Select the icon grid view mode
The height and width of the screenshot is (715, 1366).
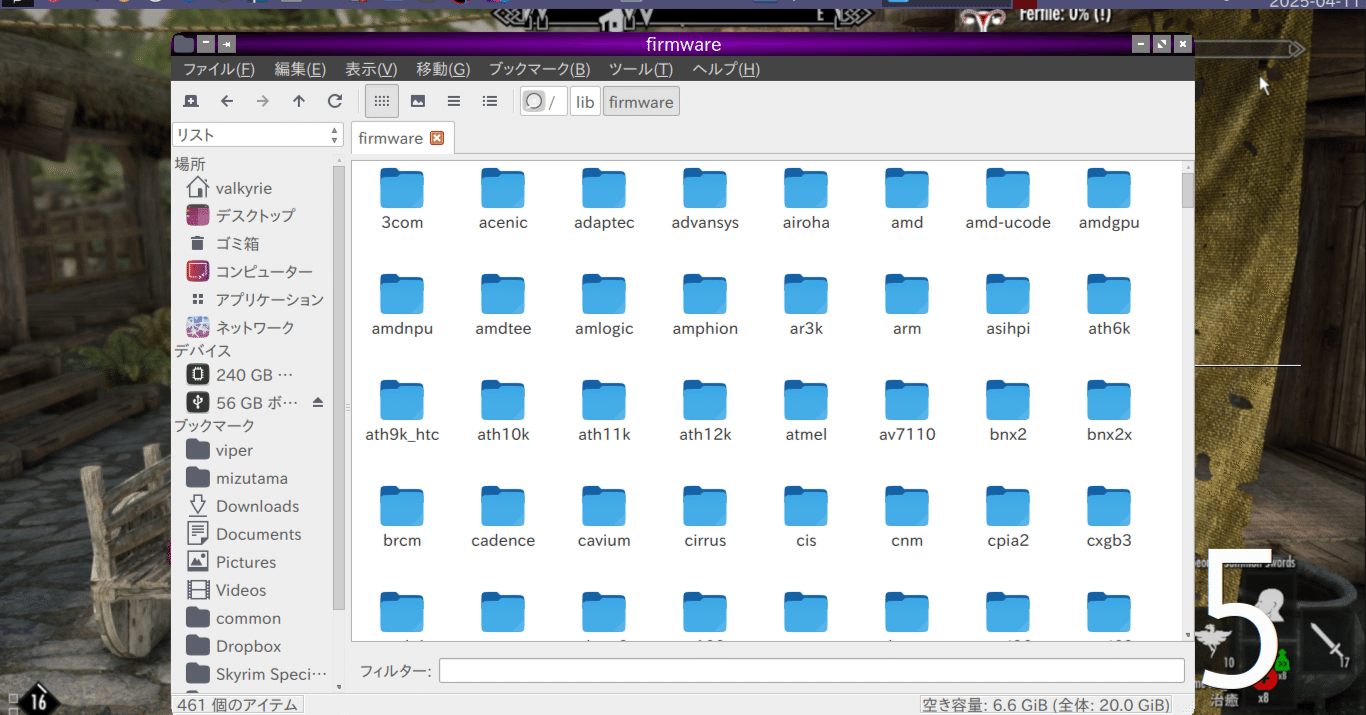click(381, 101)
